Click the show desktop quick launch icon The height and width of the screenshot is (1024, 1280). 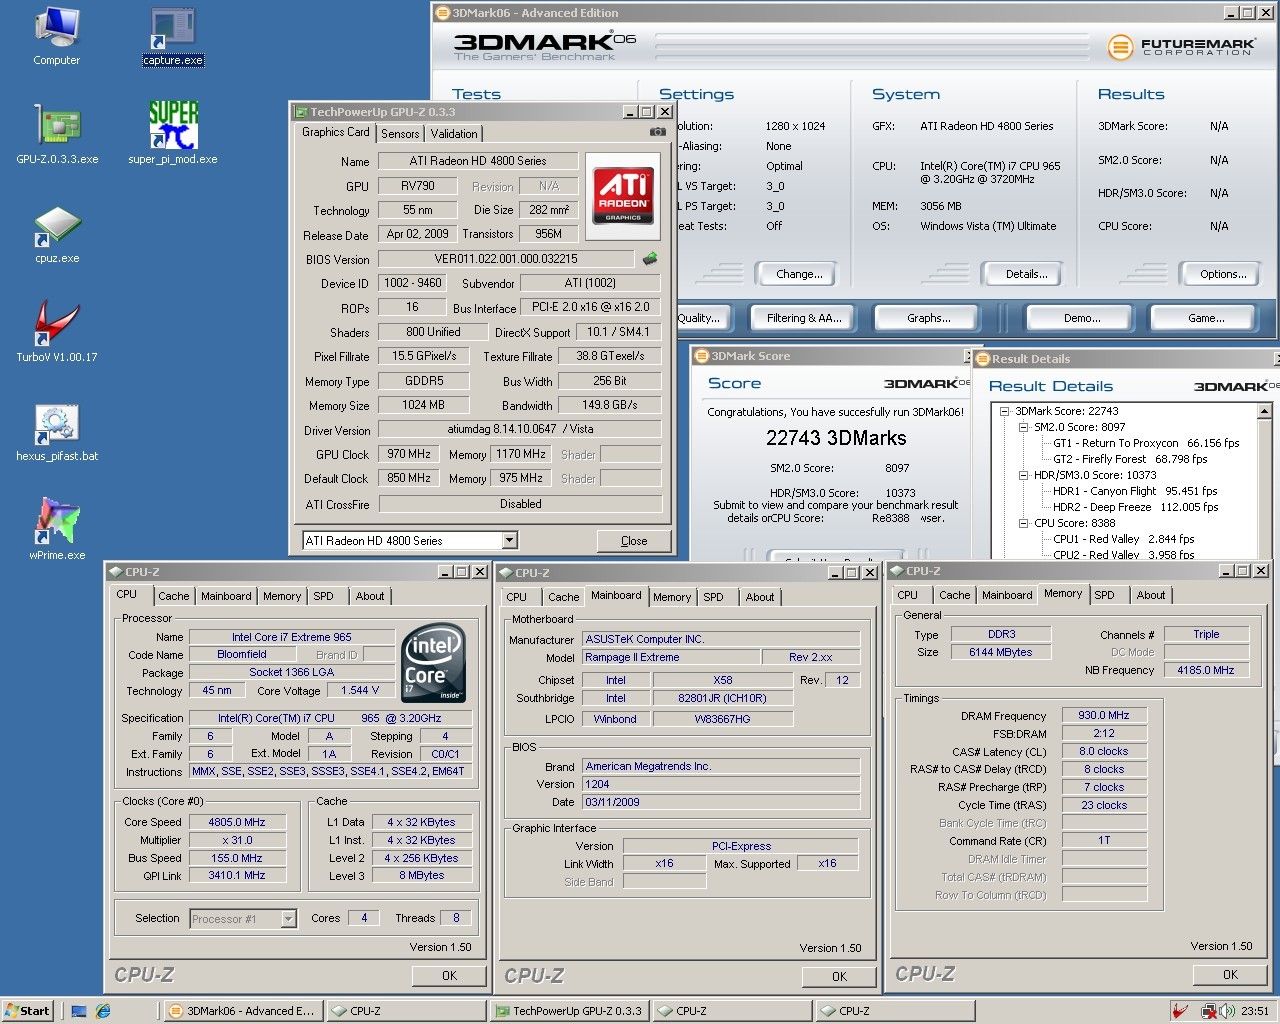click(79, 1011)
